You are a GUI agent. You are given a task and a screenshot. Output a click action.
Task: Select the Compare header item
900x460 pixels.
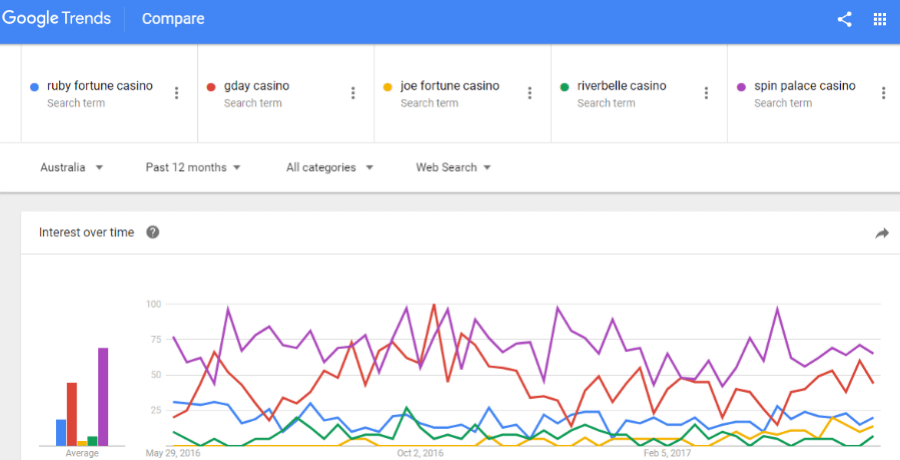tap(173, 18)
